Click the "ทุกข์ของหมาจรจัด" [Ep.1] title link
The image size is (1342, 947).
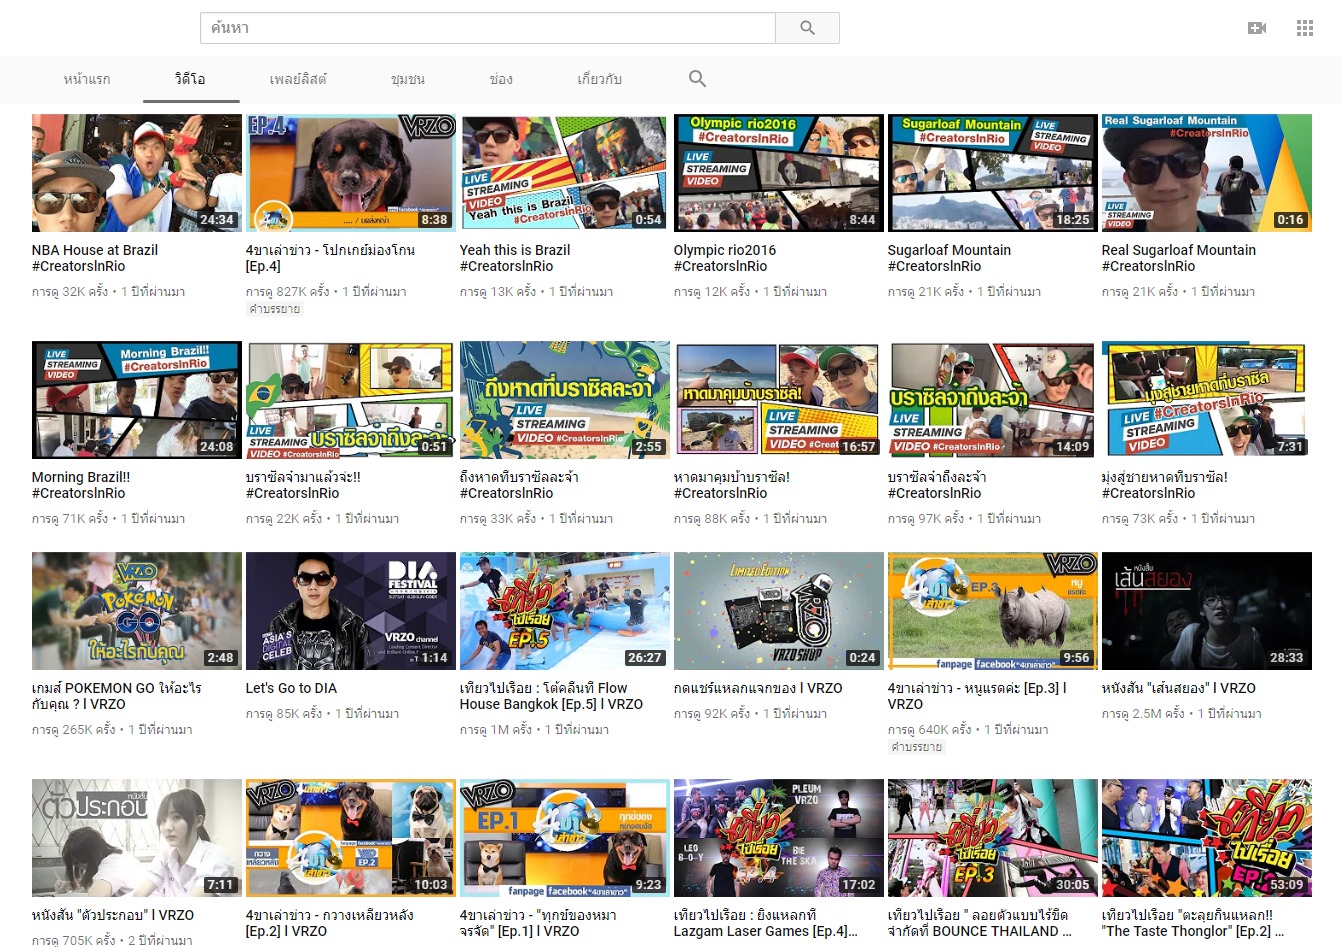(x=538, y=923)
